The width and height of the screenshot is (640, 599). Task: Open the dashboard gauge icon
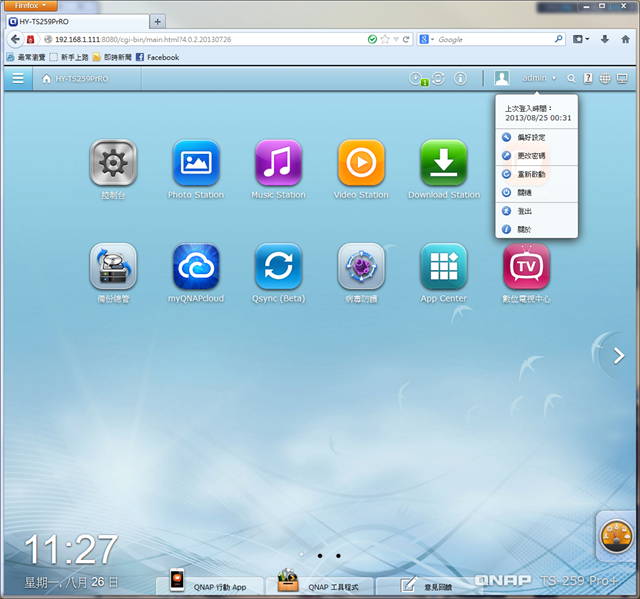616,536
